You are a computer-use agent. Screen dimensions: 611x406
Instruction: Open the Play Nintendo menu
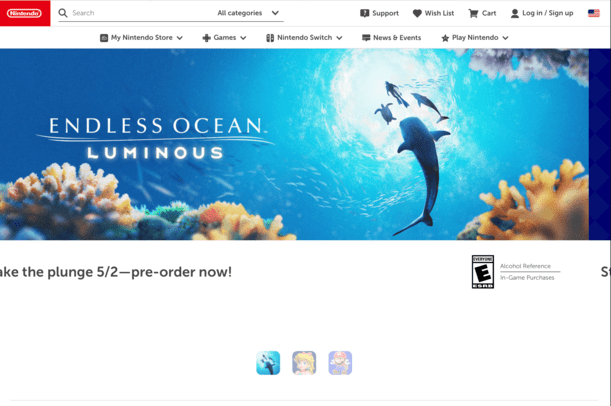[x=475, y=38]
